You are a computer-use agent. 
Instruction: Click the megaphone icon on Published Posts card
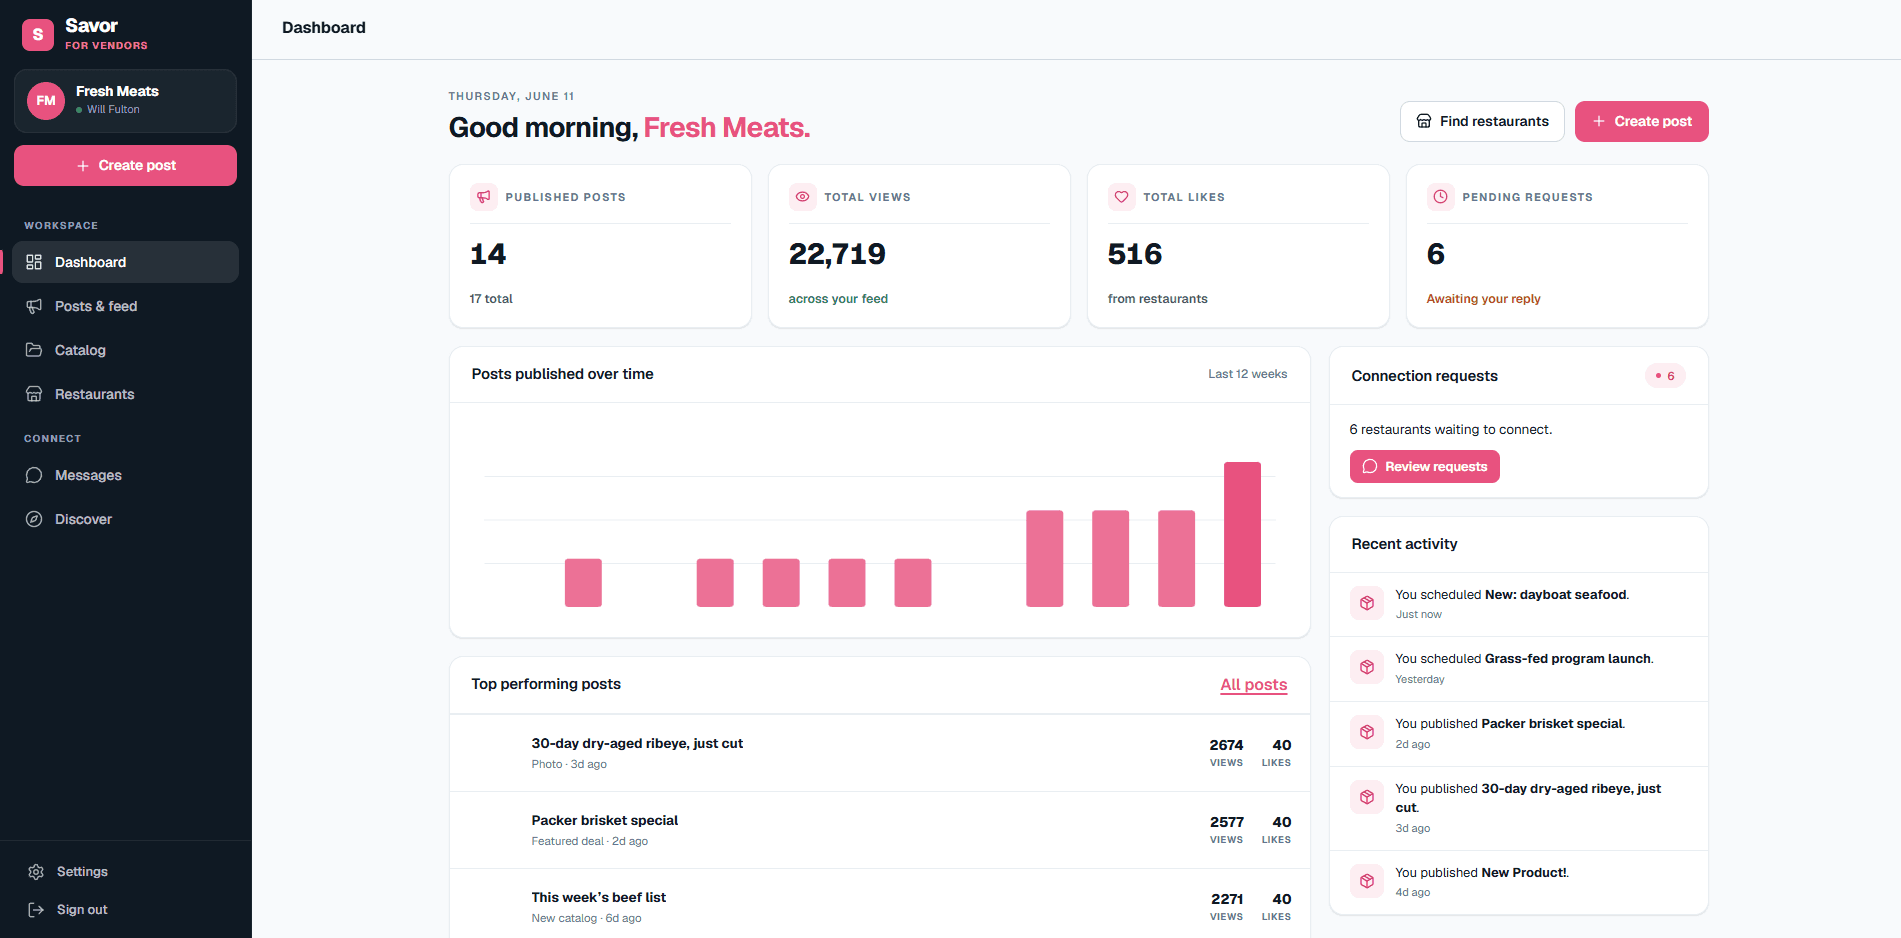484,197
